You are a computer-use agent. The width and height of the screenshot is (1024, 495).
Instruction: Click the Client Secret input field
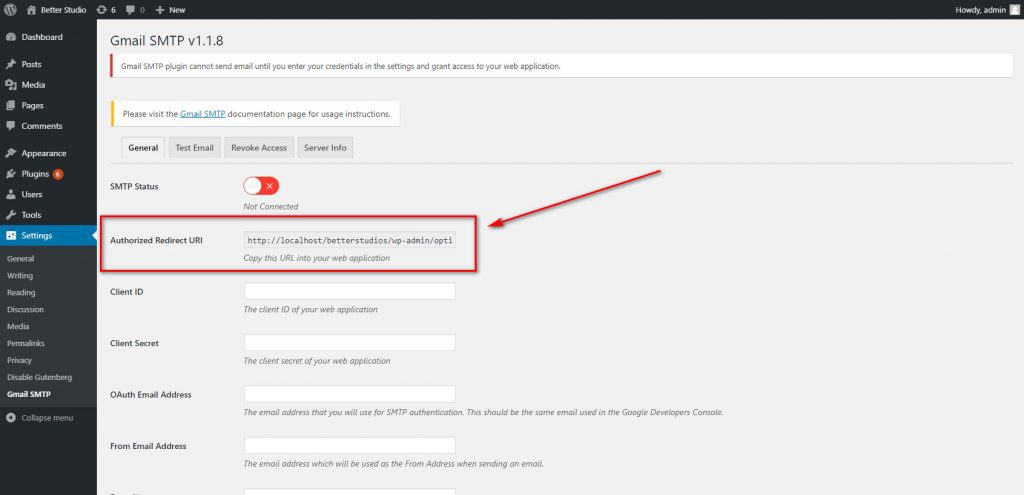coord(349,343)
